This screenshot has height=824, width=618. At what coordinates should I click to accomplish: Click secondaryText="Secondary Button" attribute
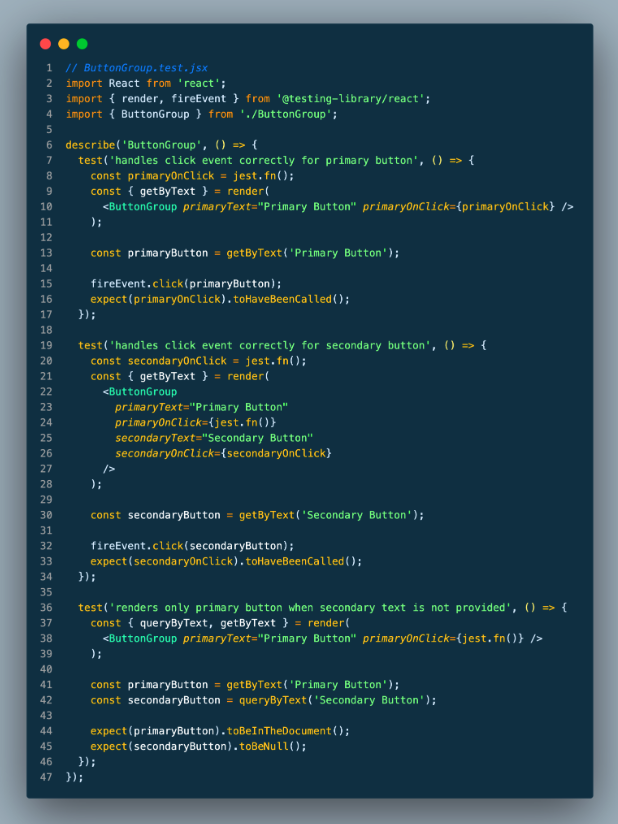coord(214,438)
